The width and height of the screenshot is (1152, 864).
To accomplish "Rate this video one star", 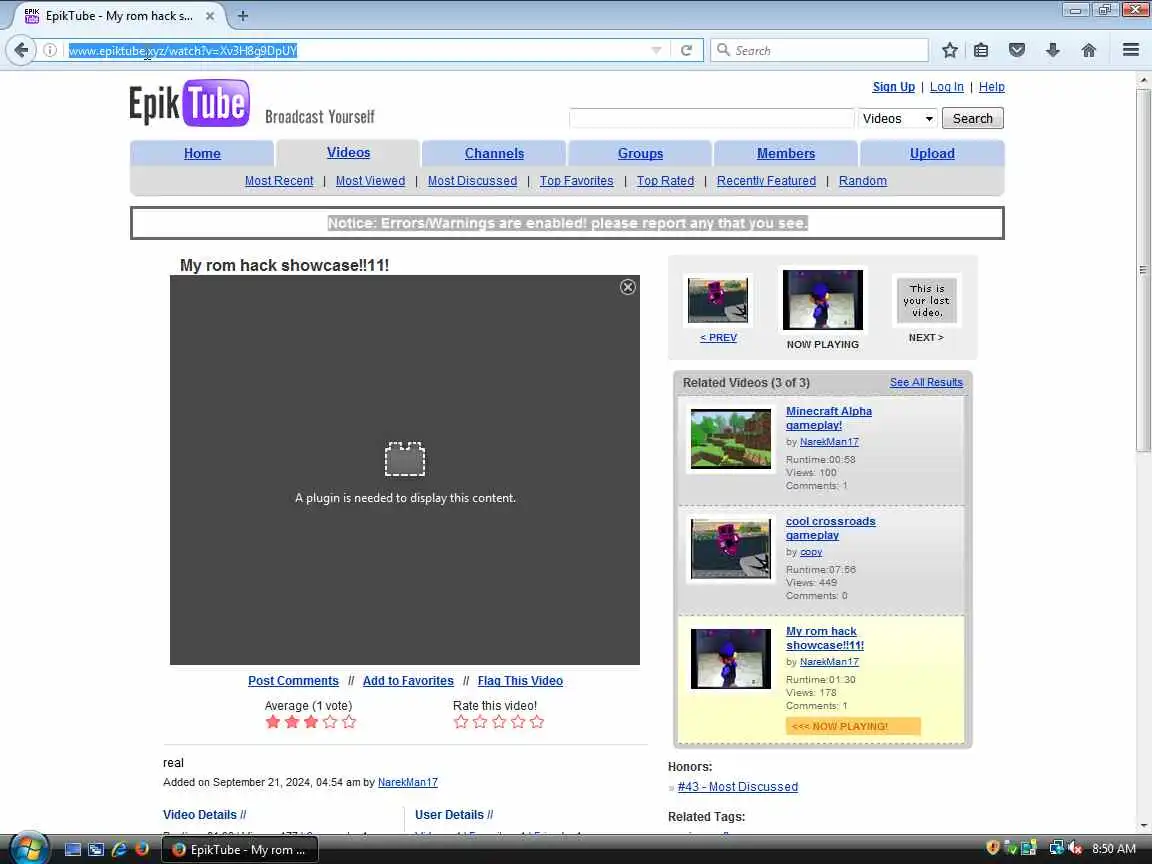I will (x=461, y=722).
